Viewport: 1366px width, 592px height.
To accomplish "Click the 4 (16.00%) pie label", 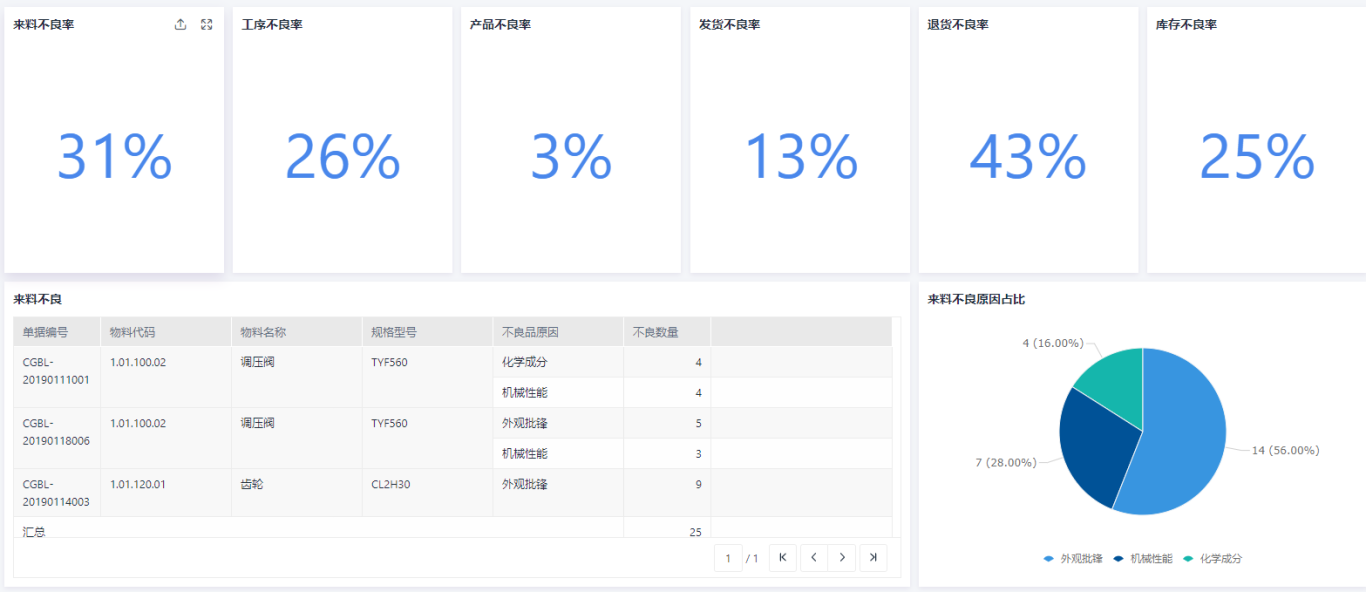I will [1053, 343].
